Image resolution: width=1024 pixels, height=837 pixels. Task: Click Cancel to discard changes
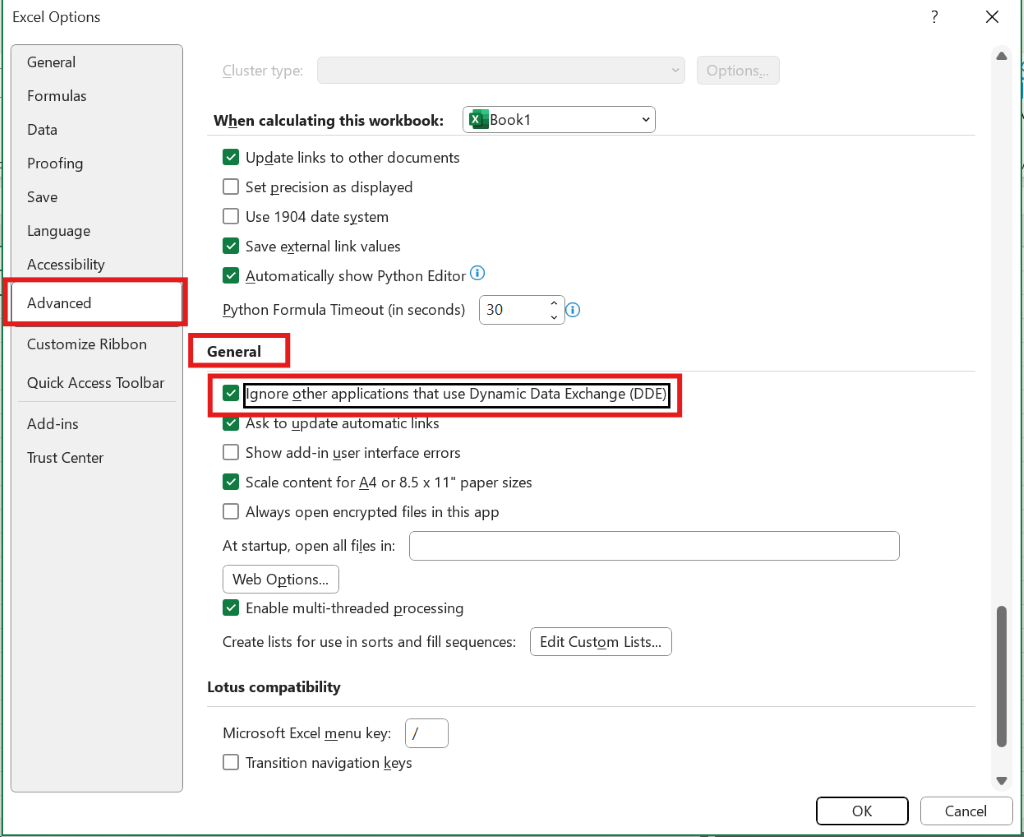(965, 811)
